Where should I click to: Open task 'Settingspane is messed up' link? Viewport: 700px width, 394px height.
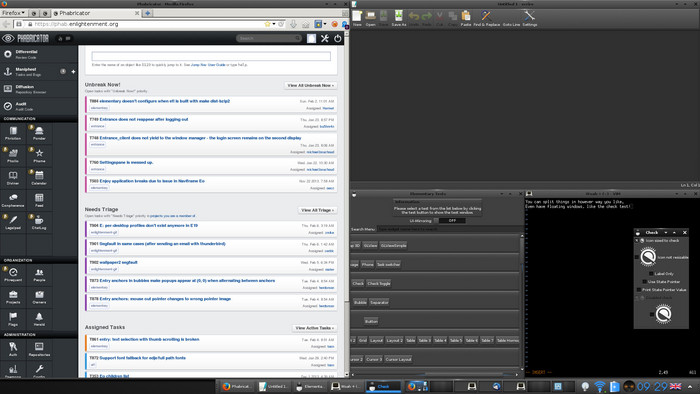pyautogui.click(x=126, y=162)
